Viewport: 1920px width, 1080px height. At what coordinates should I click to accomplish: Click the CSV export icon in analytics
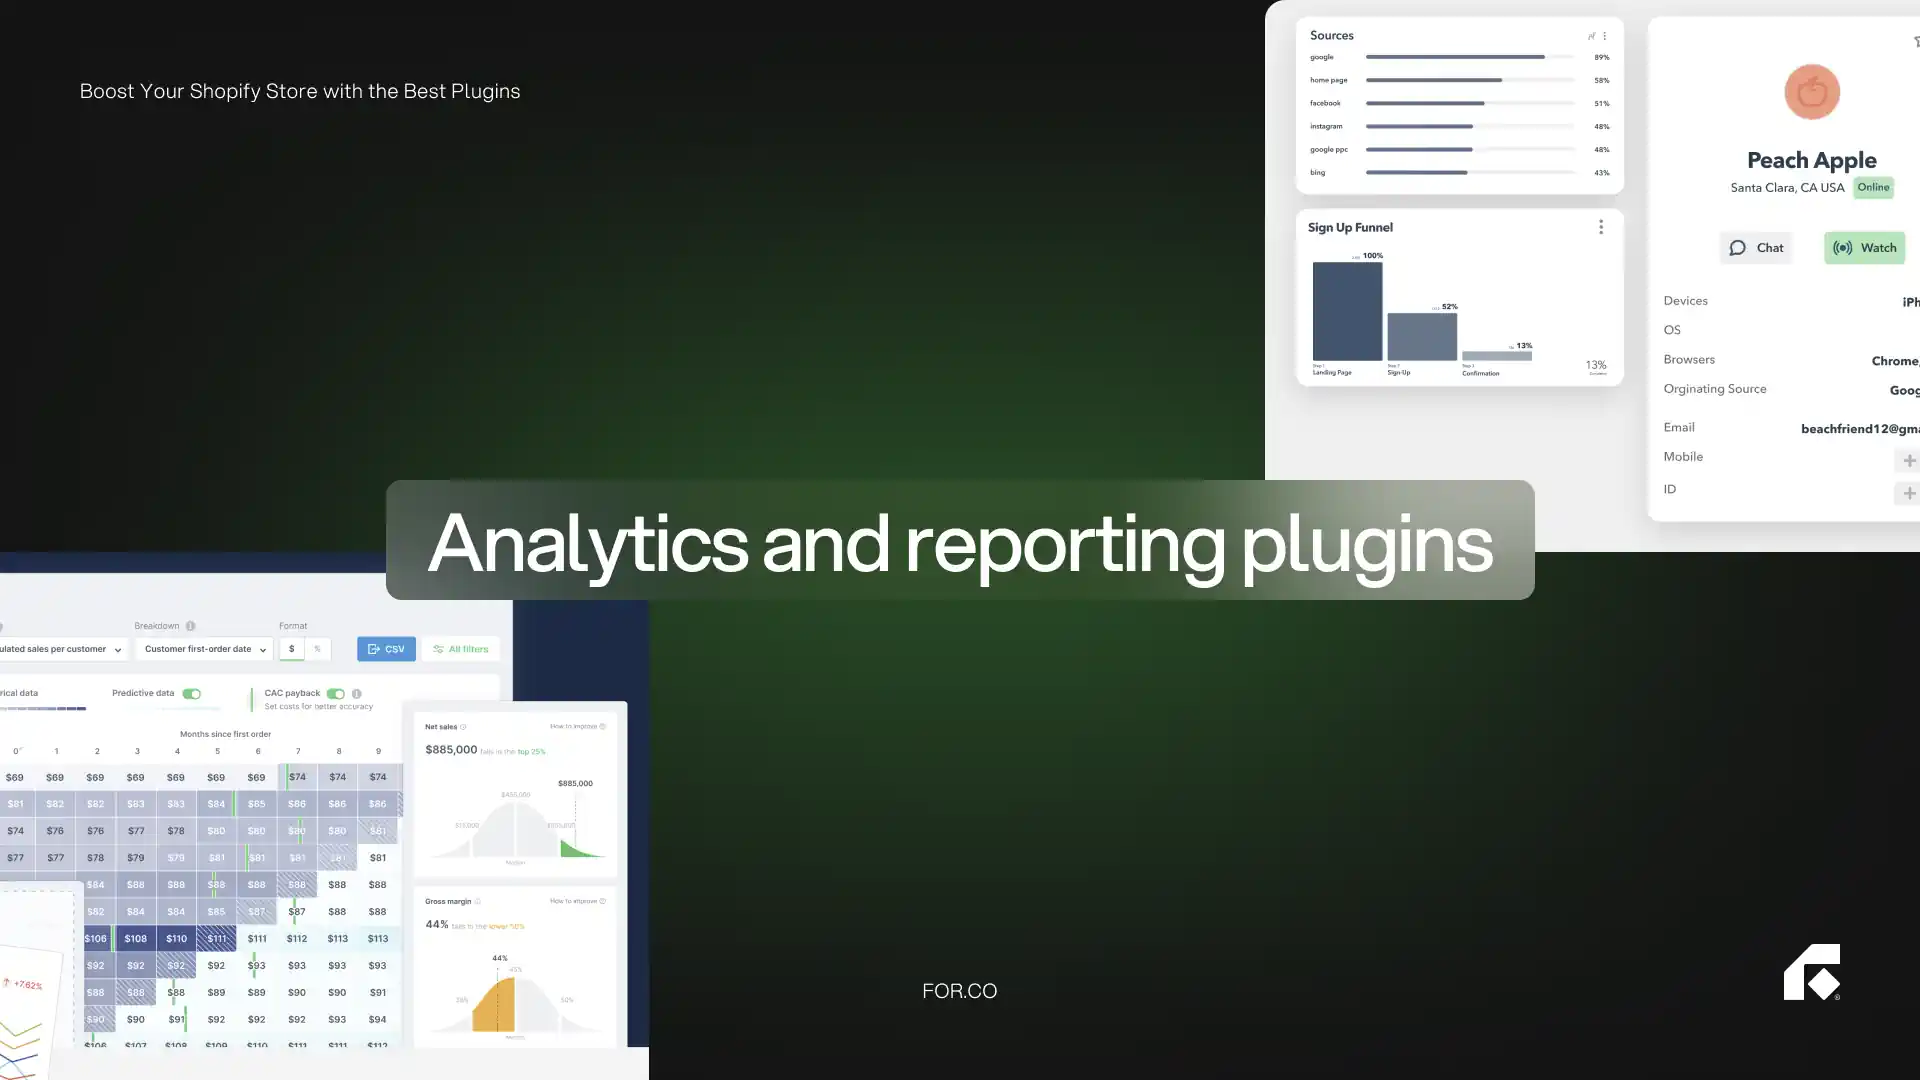386,647
